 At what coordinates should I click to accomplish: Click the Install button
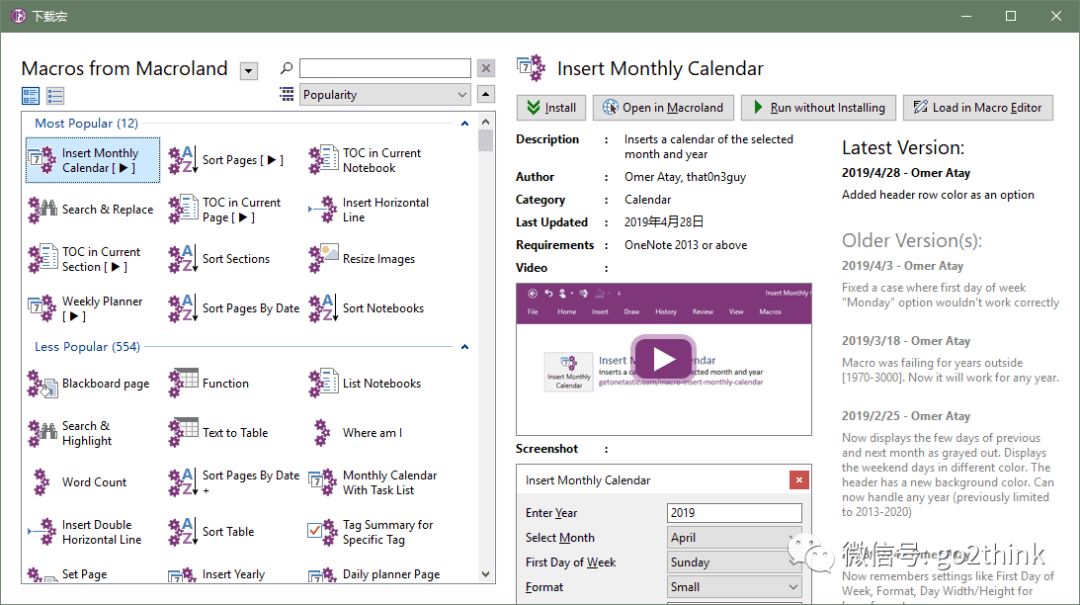click(551, 107)
